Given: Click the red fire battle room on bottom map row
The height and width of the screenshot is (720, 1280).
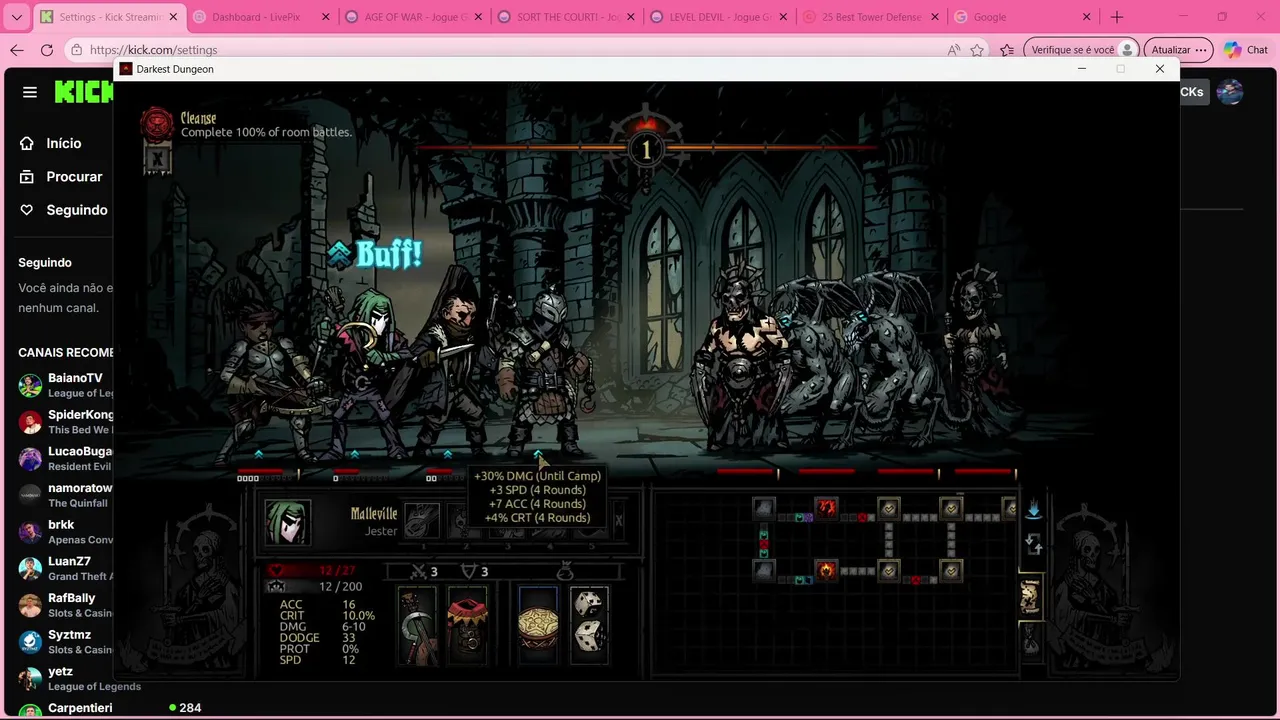Looking at the screenshot, I should pyautogui.click(x=826, y=571).
